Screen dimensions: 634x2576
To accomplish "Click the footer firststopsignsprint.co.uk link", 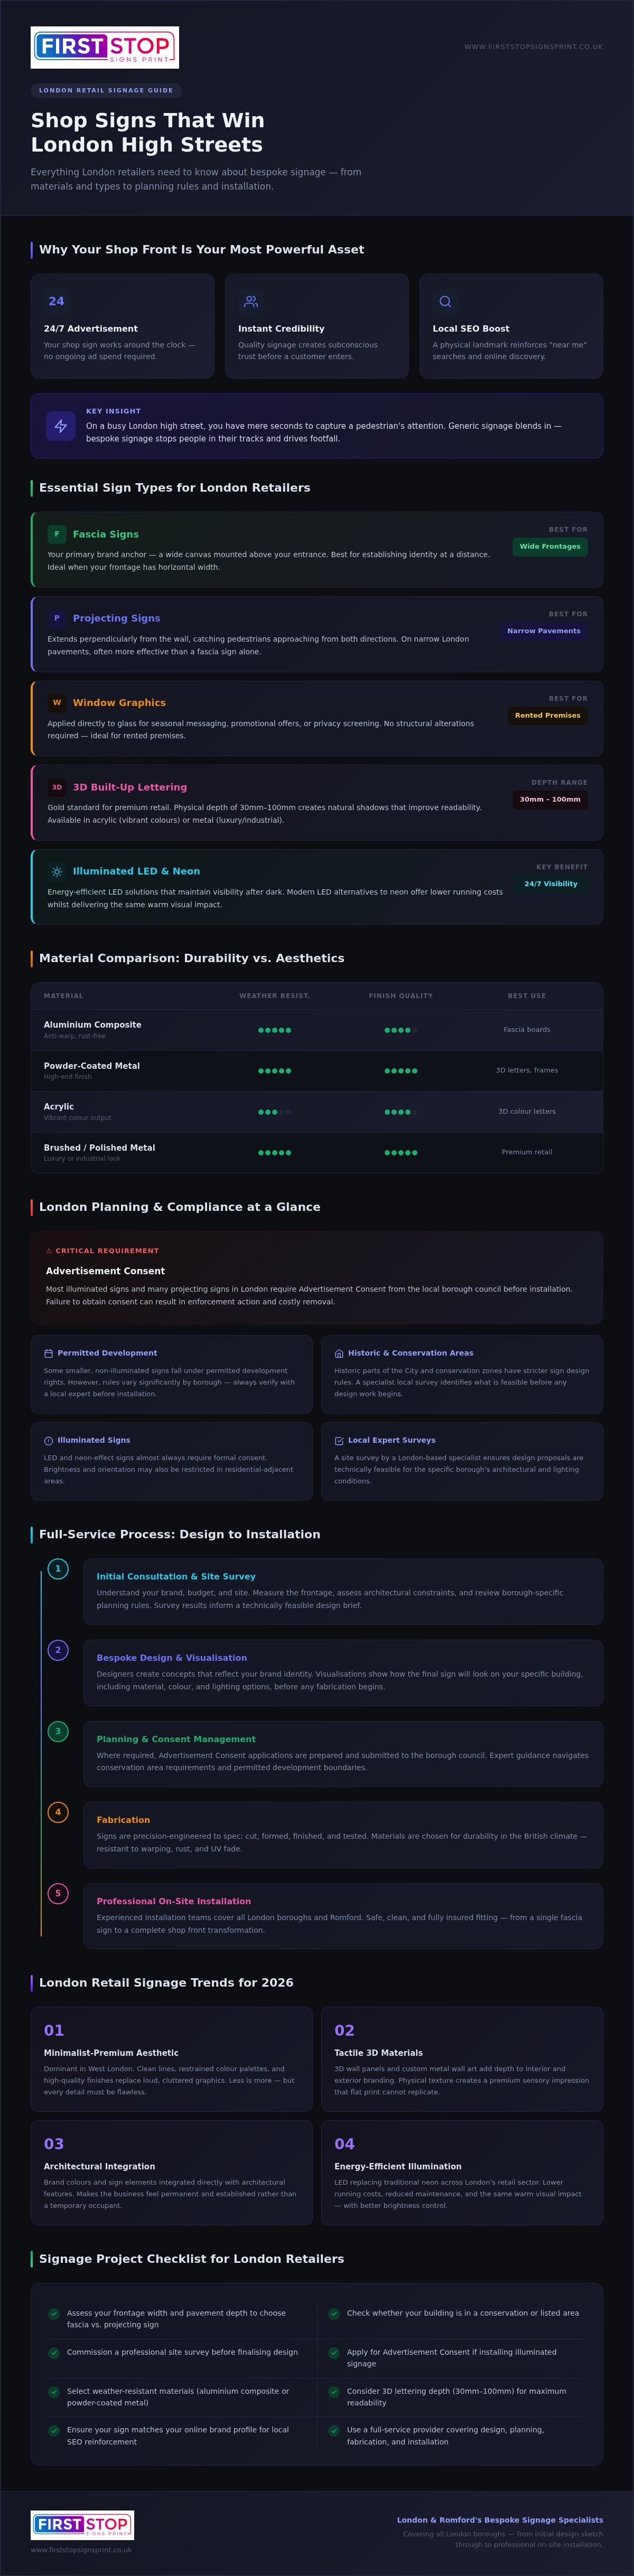I will tap(81, 2550).
